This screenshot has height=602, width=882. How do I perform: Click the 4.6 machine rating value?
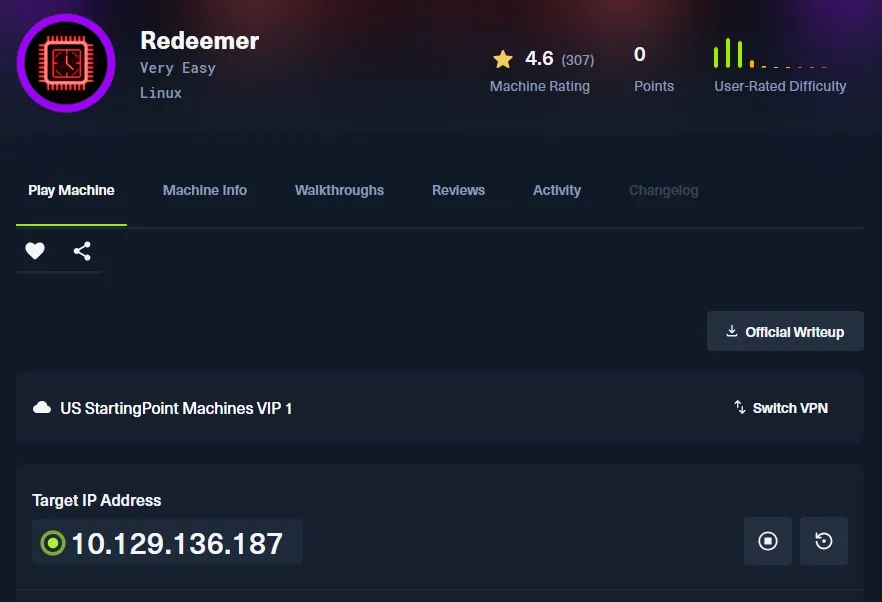539,59
